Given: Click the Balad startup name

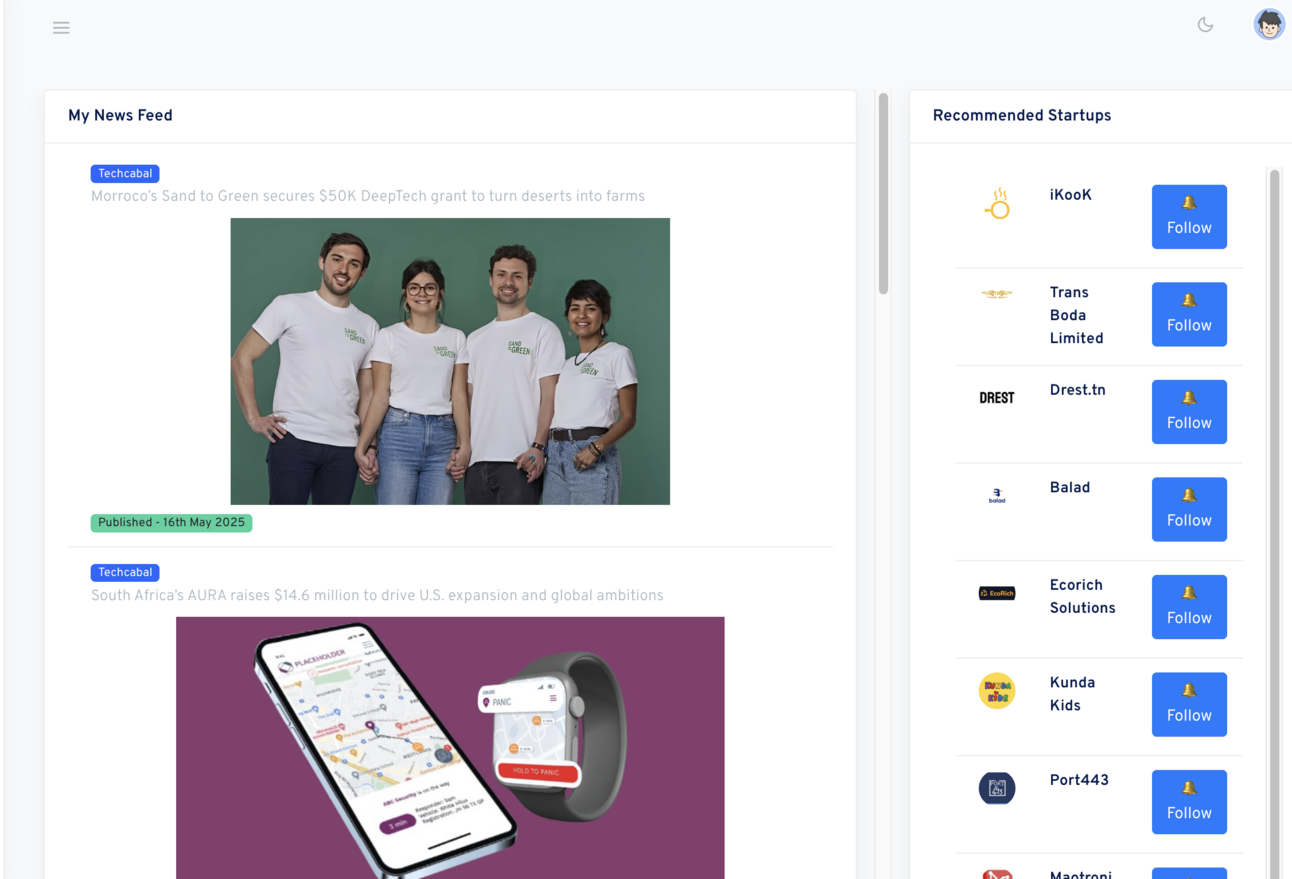Looking at the screenshot, I should coord(1070,488).
